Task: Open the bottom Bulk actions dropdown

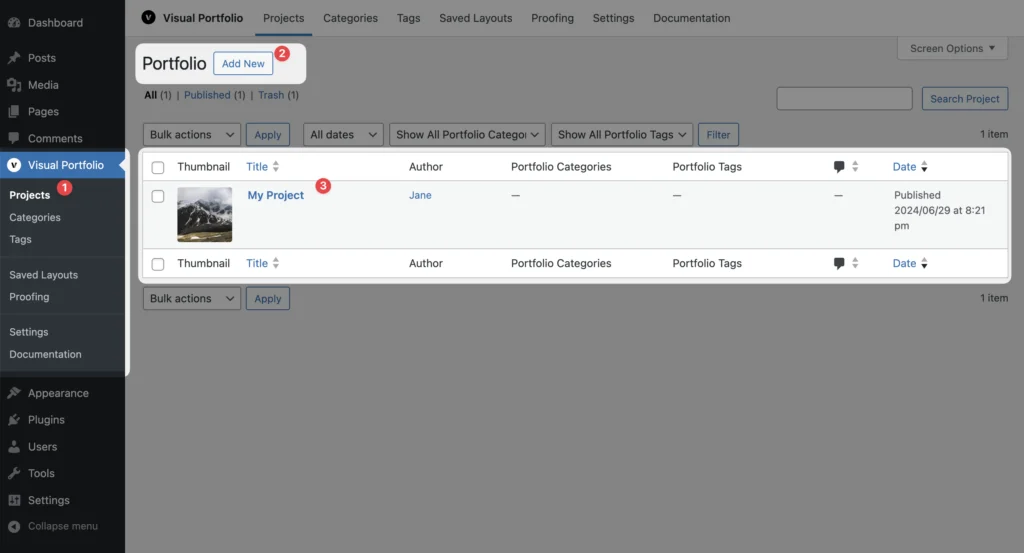Action: [x=191, y=298]
